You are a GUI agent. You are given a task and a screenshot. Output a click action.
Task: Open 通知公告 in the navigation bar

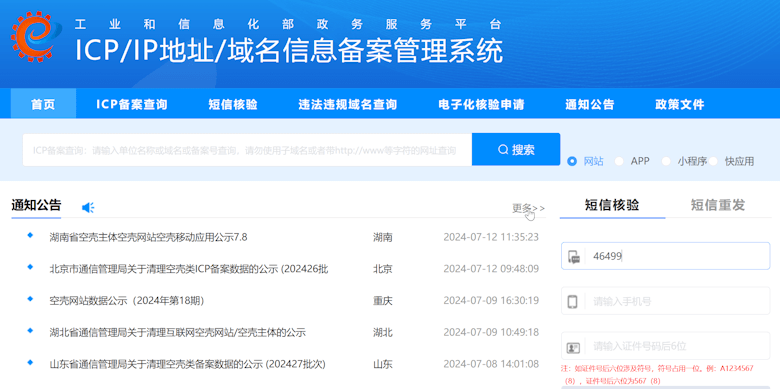coord(590,104)
